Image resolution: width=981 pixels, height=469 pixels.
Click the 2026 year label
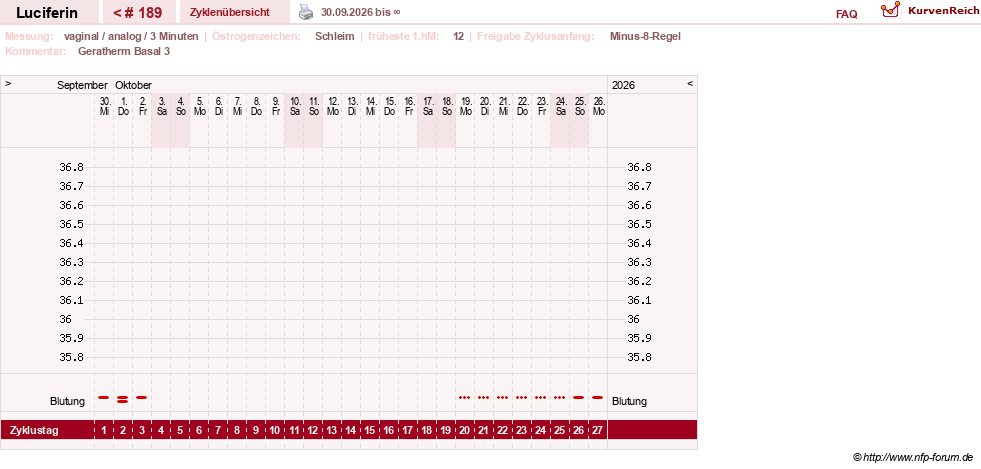pyautogui.click(x=623, y=85)
